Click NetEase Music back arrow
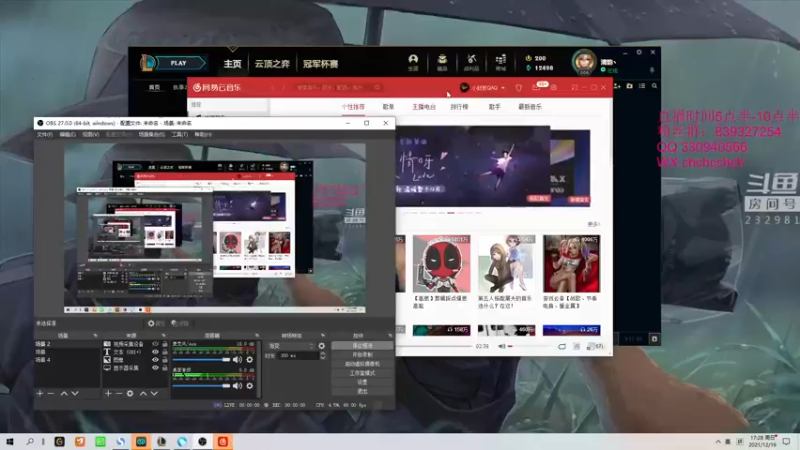 pyautogui.click(x=273, y=88)
